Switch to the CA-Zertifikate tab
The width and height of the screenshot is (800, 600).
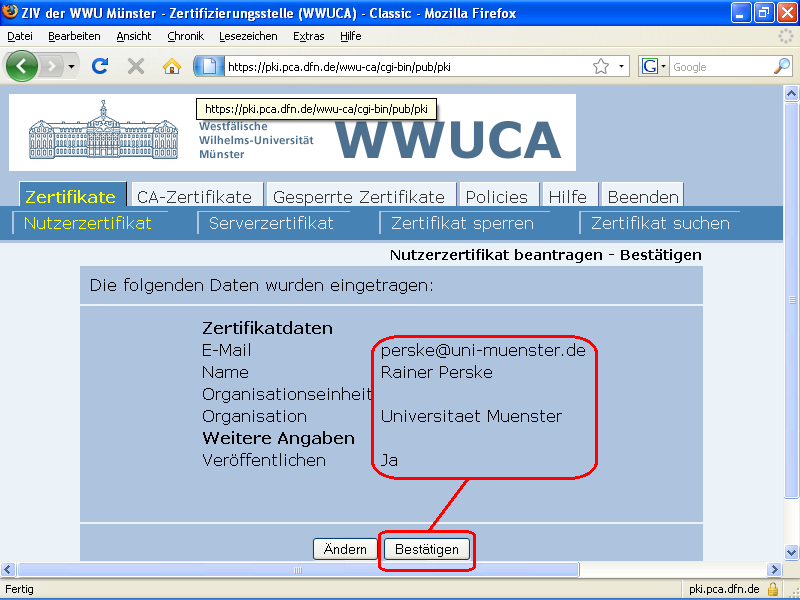197,196
